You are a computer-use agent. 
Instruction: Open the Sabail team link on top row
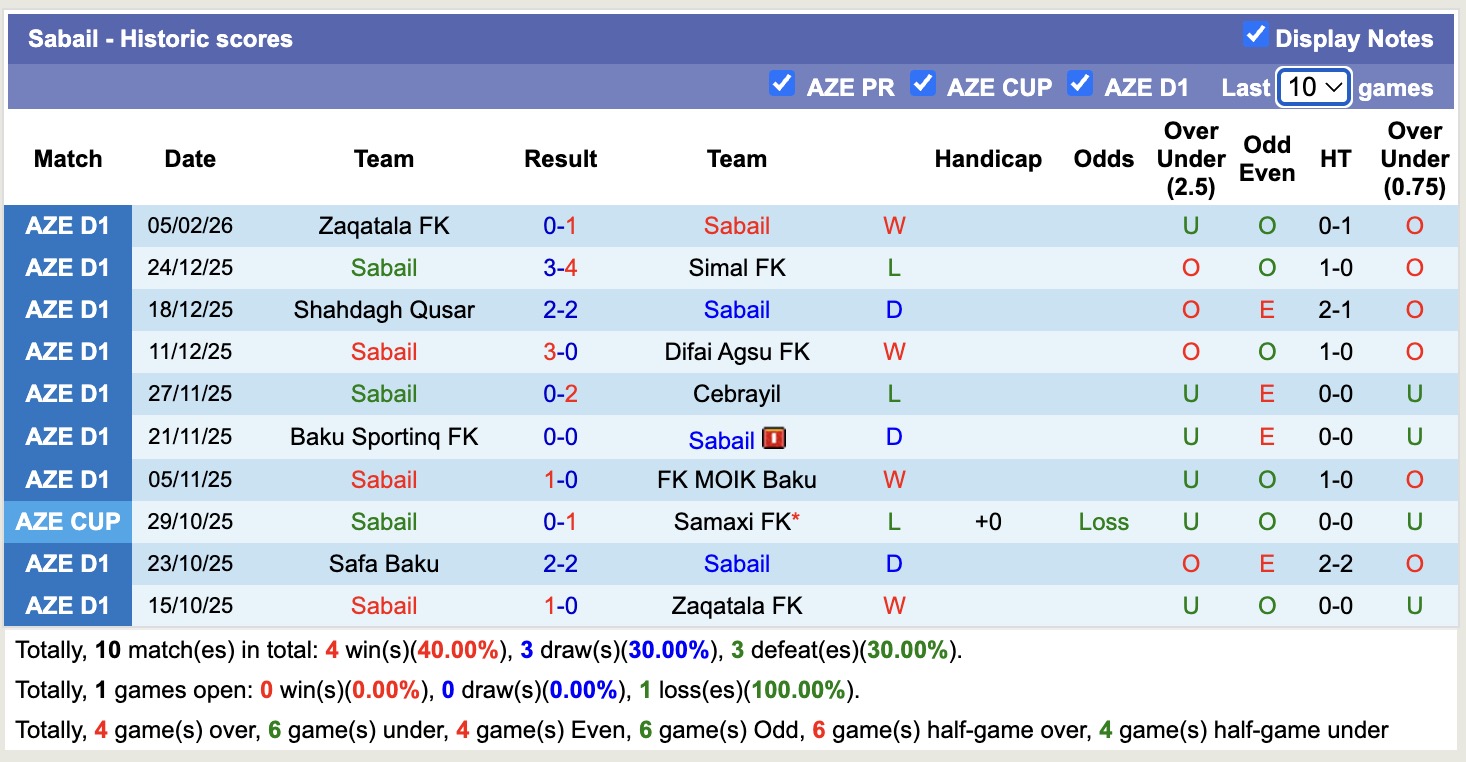(737, 225)
